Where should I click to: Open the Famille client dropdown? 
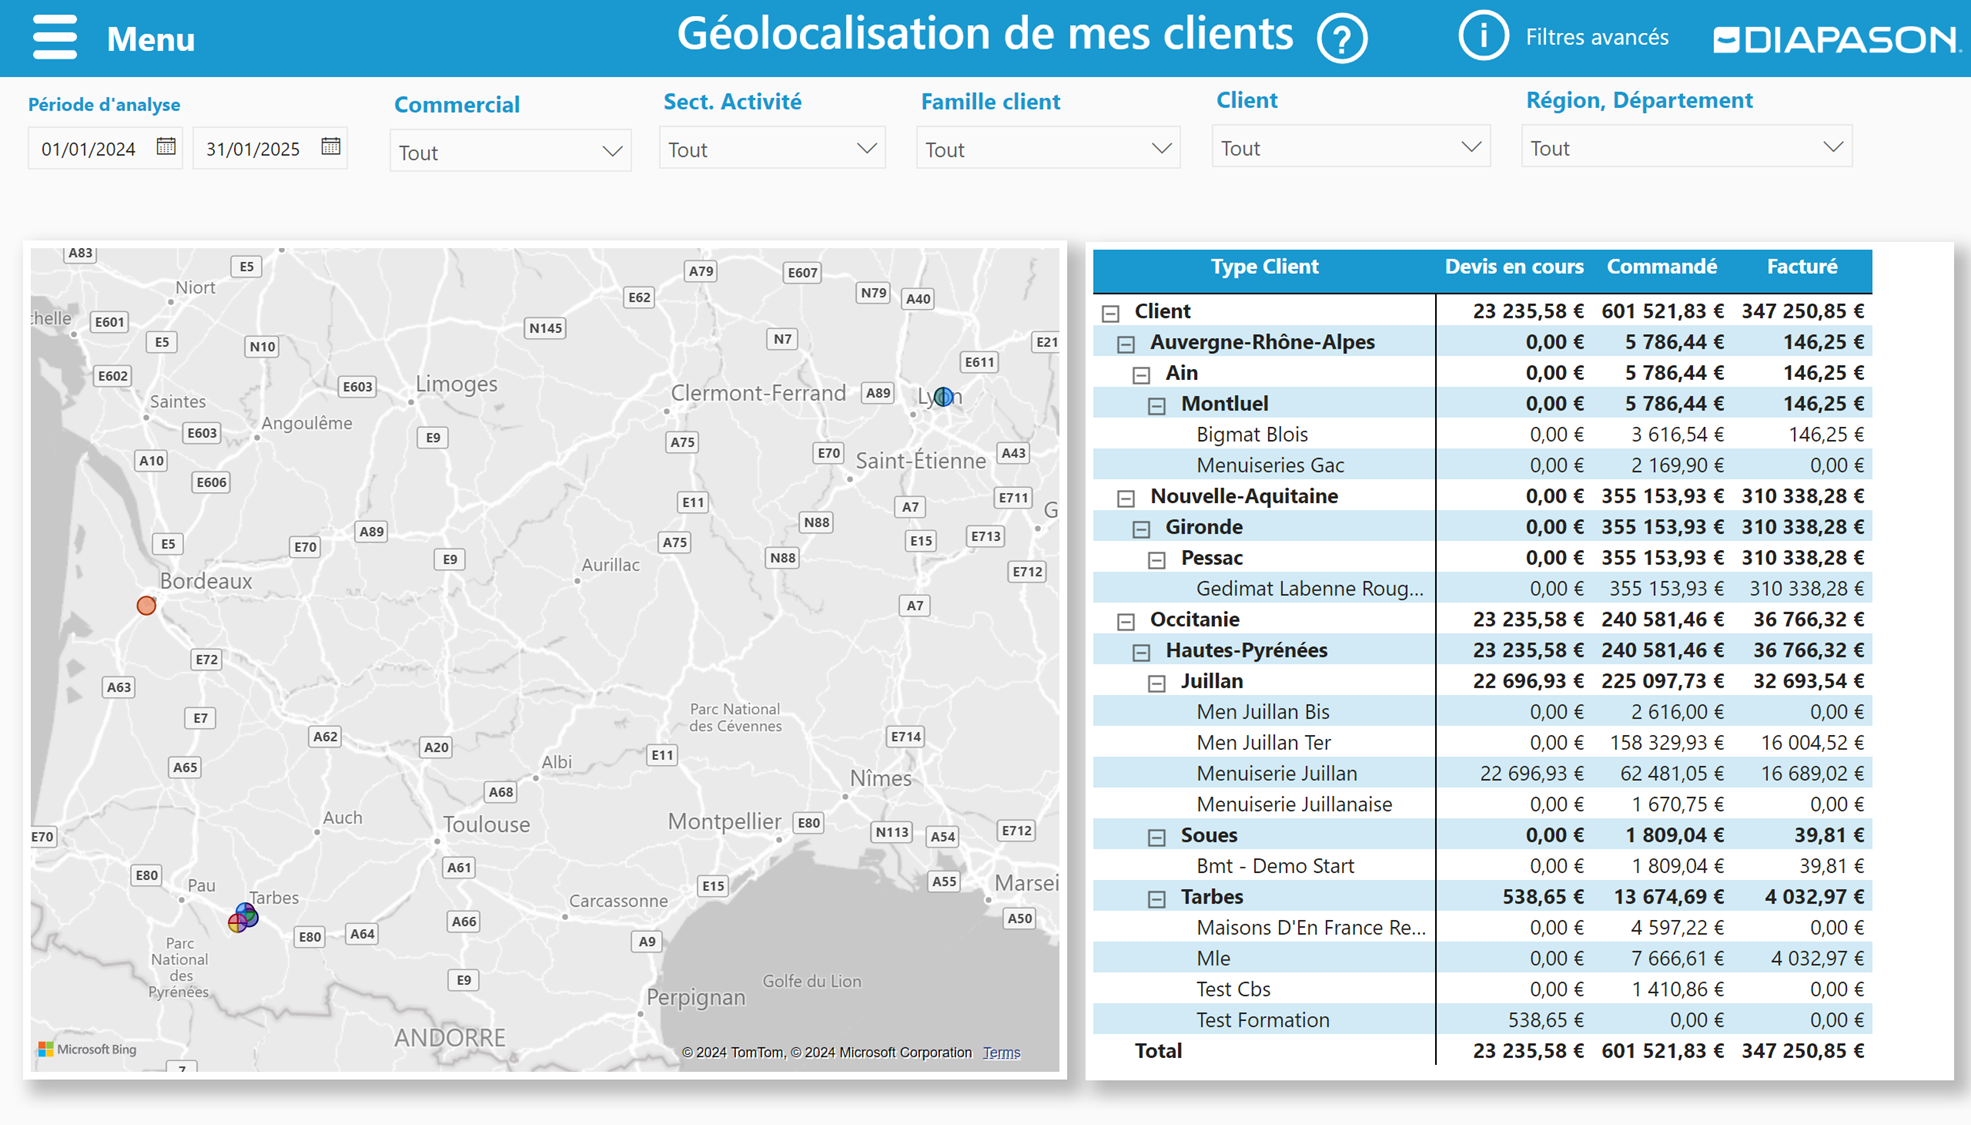(x=1047, y=149)
